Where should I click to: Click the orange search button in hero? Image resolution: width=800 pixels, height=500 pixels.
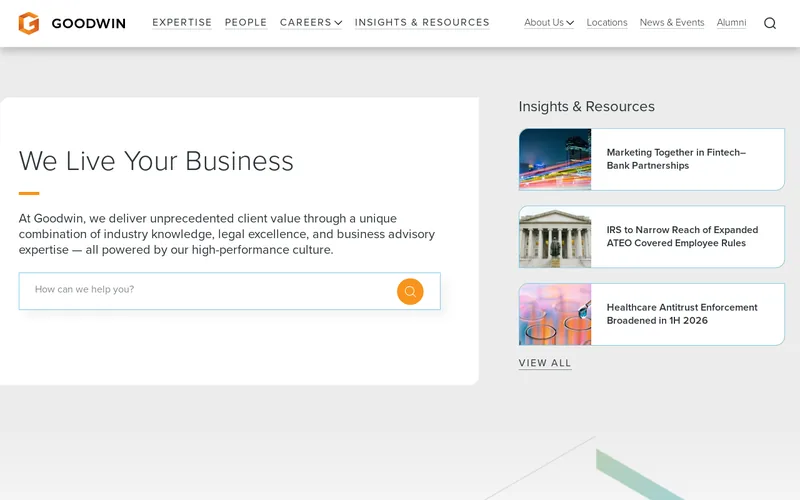(x=410, y=291)
